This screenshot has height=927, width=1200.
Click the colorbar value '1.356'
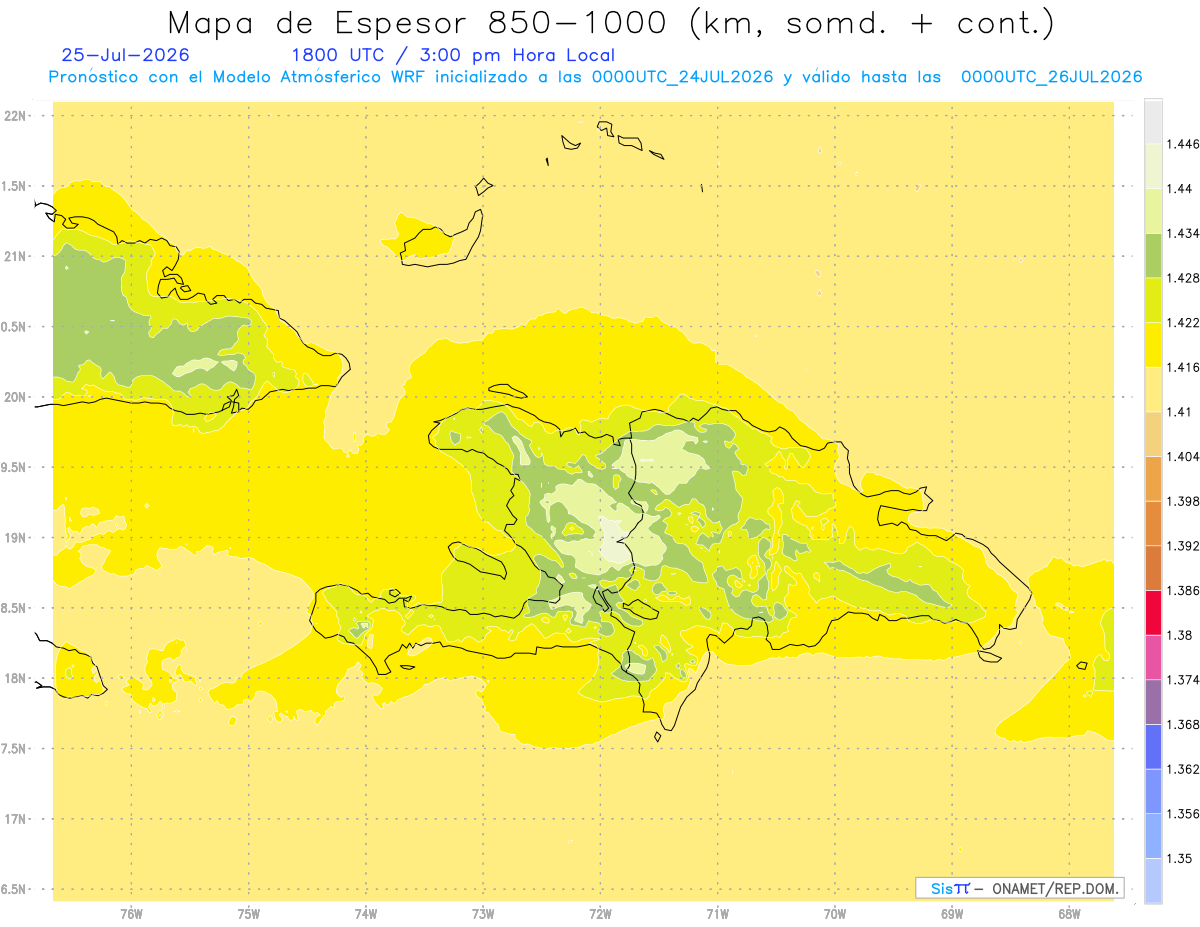1183,814
